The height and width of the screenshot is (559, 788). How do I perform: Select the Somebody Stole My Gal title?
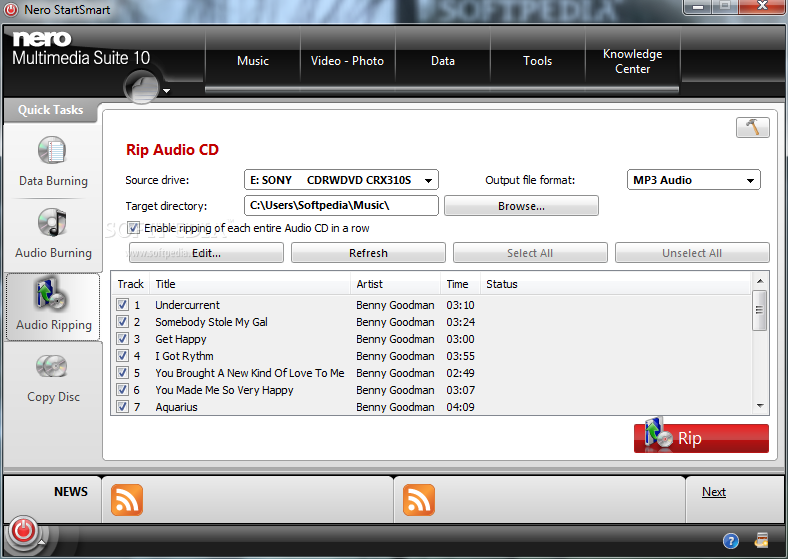tap(211, 322)
